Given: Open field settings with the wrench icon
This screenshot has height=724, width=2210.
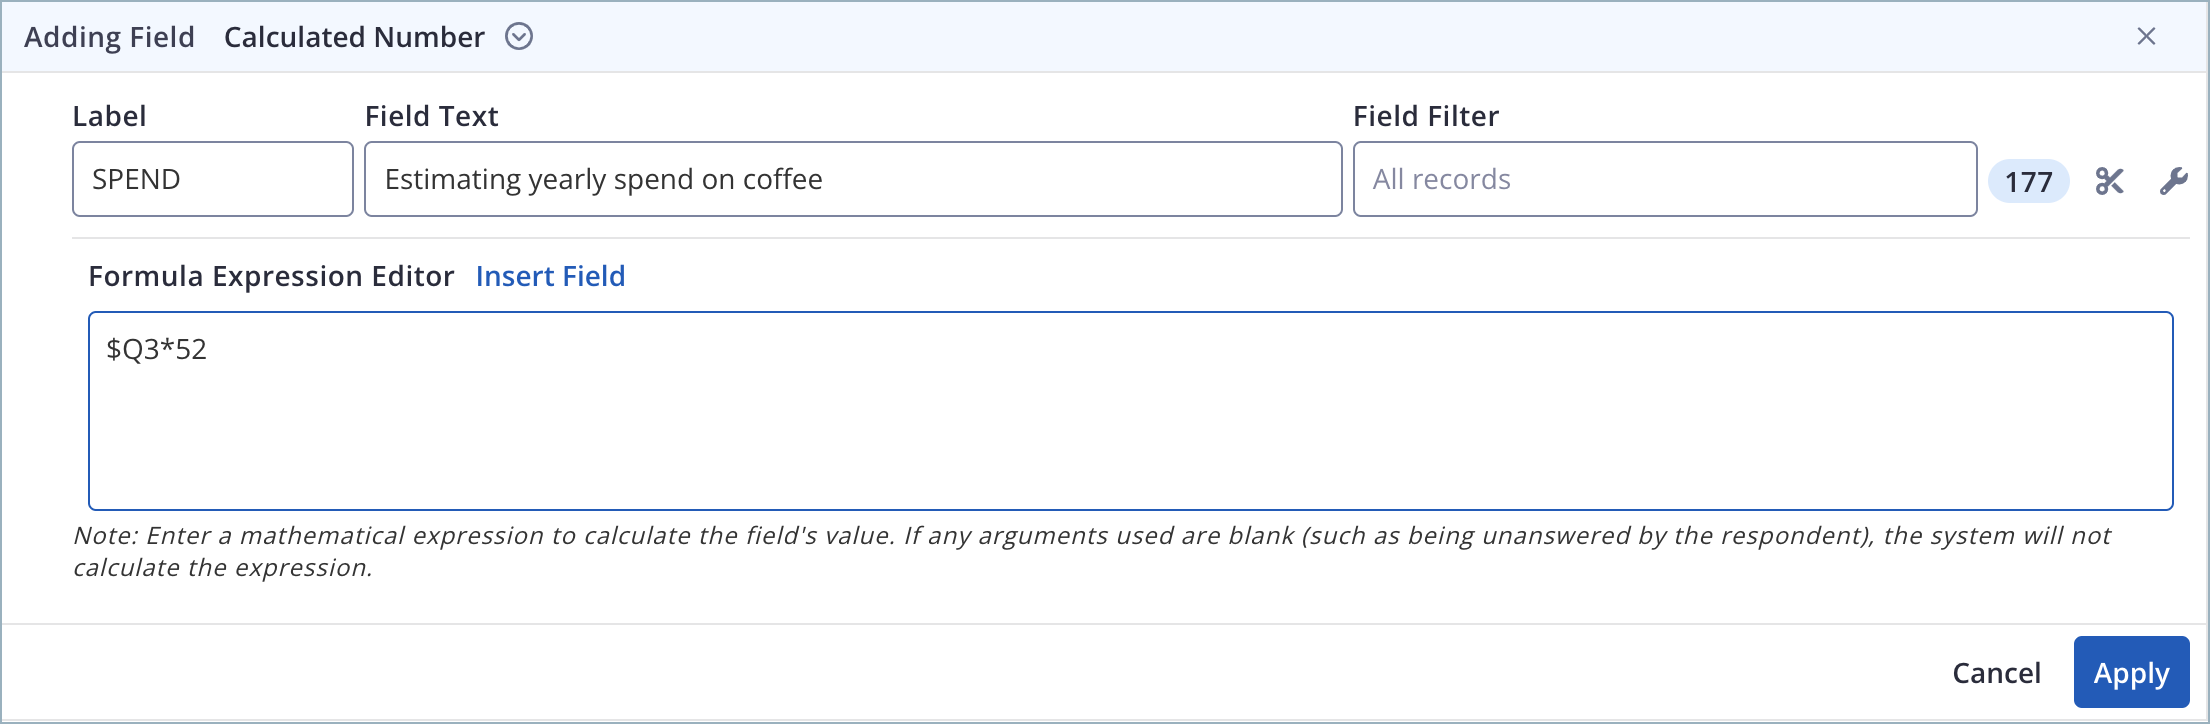Looking at the screenshot, I should (x=2173, y=181).
